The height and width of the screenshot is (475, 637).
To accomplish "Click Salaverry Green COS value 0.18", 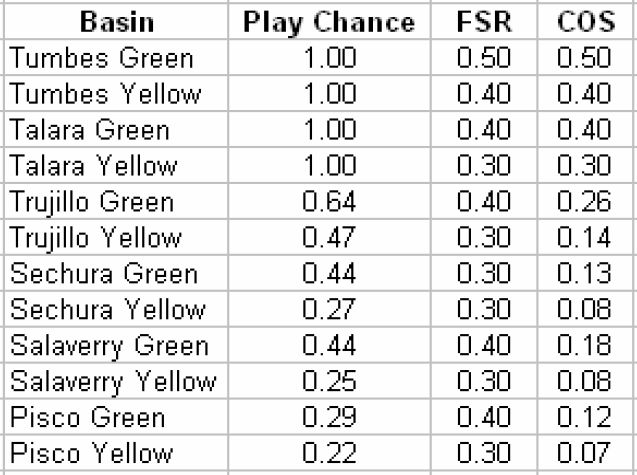I will pyautogui.click(x=587, y=345).
